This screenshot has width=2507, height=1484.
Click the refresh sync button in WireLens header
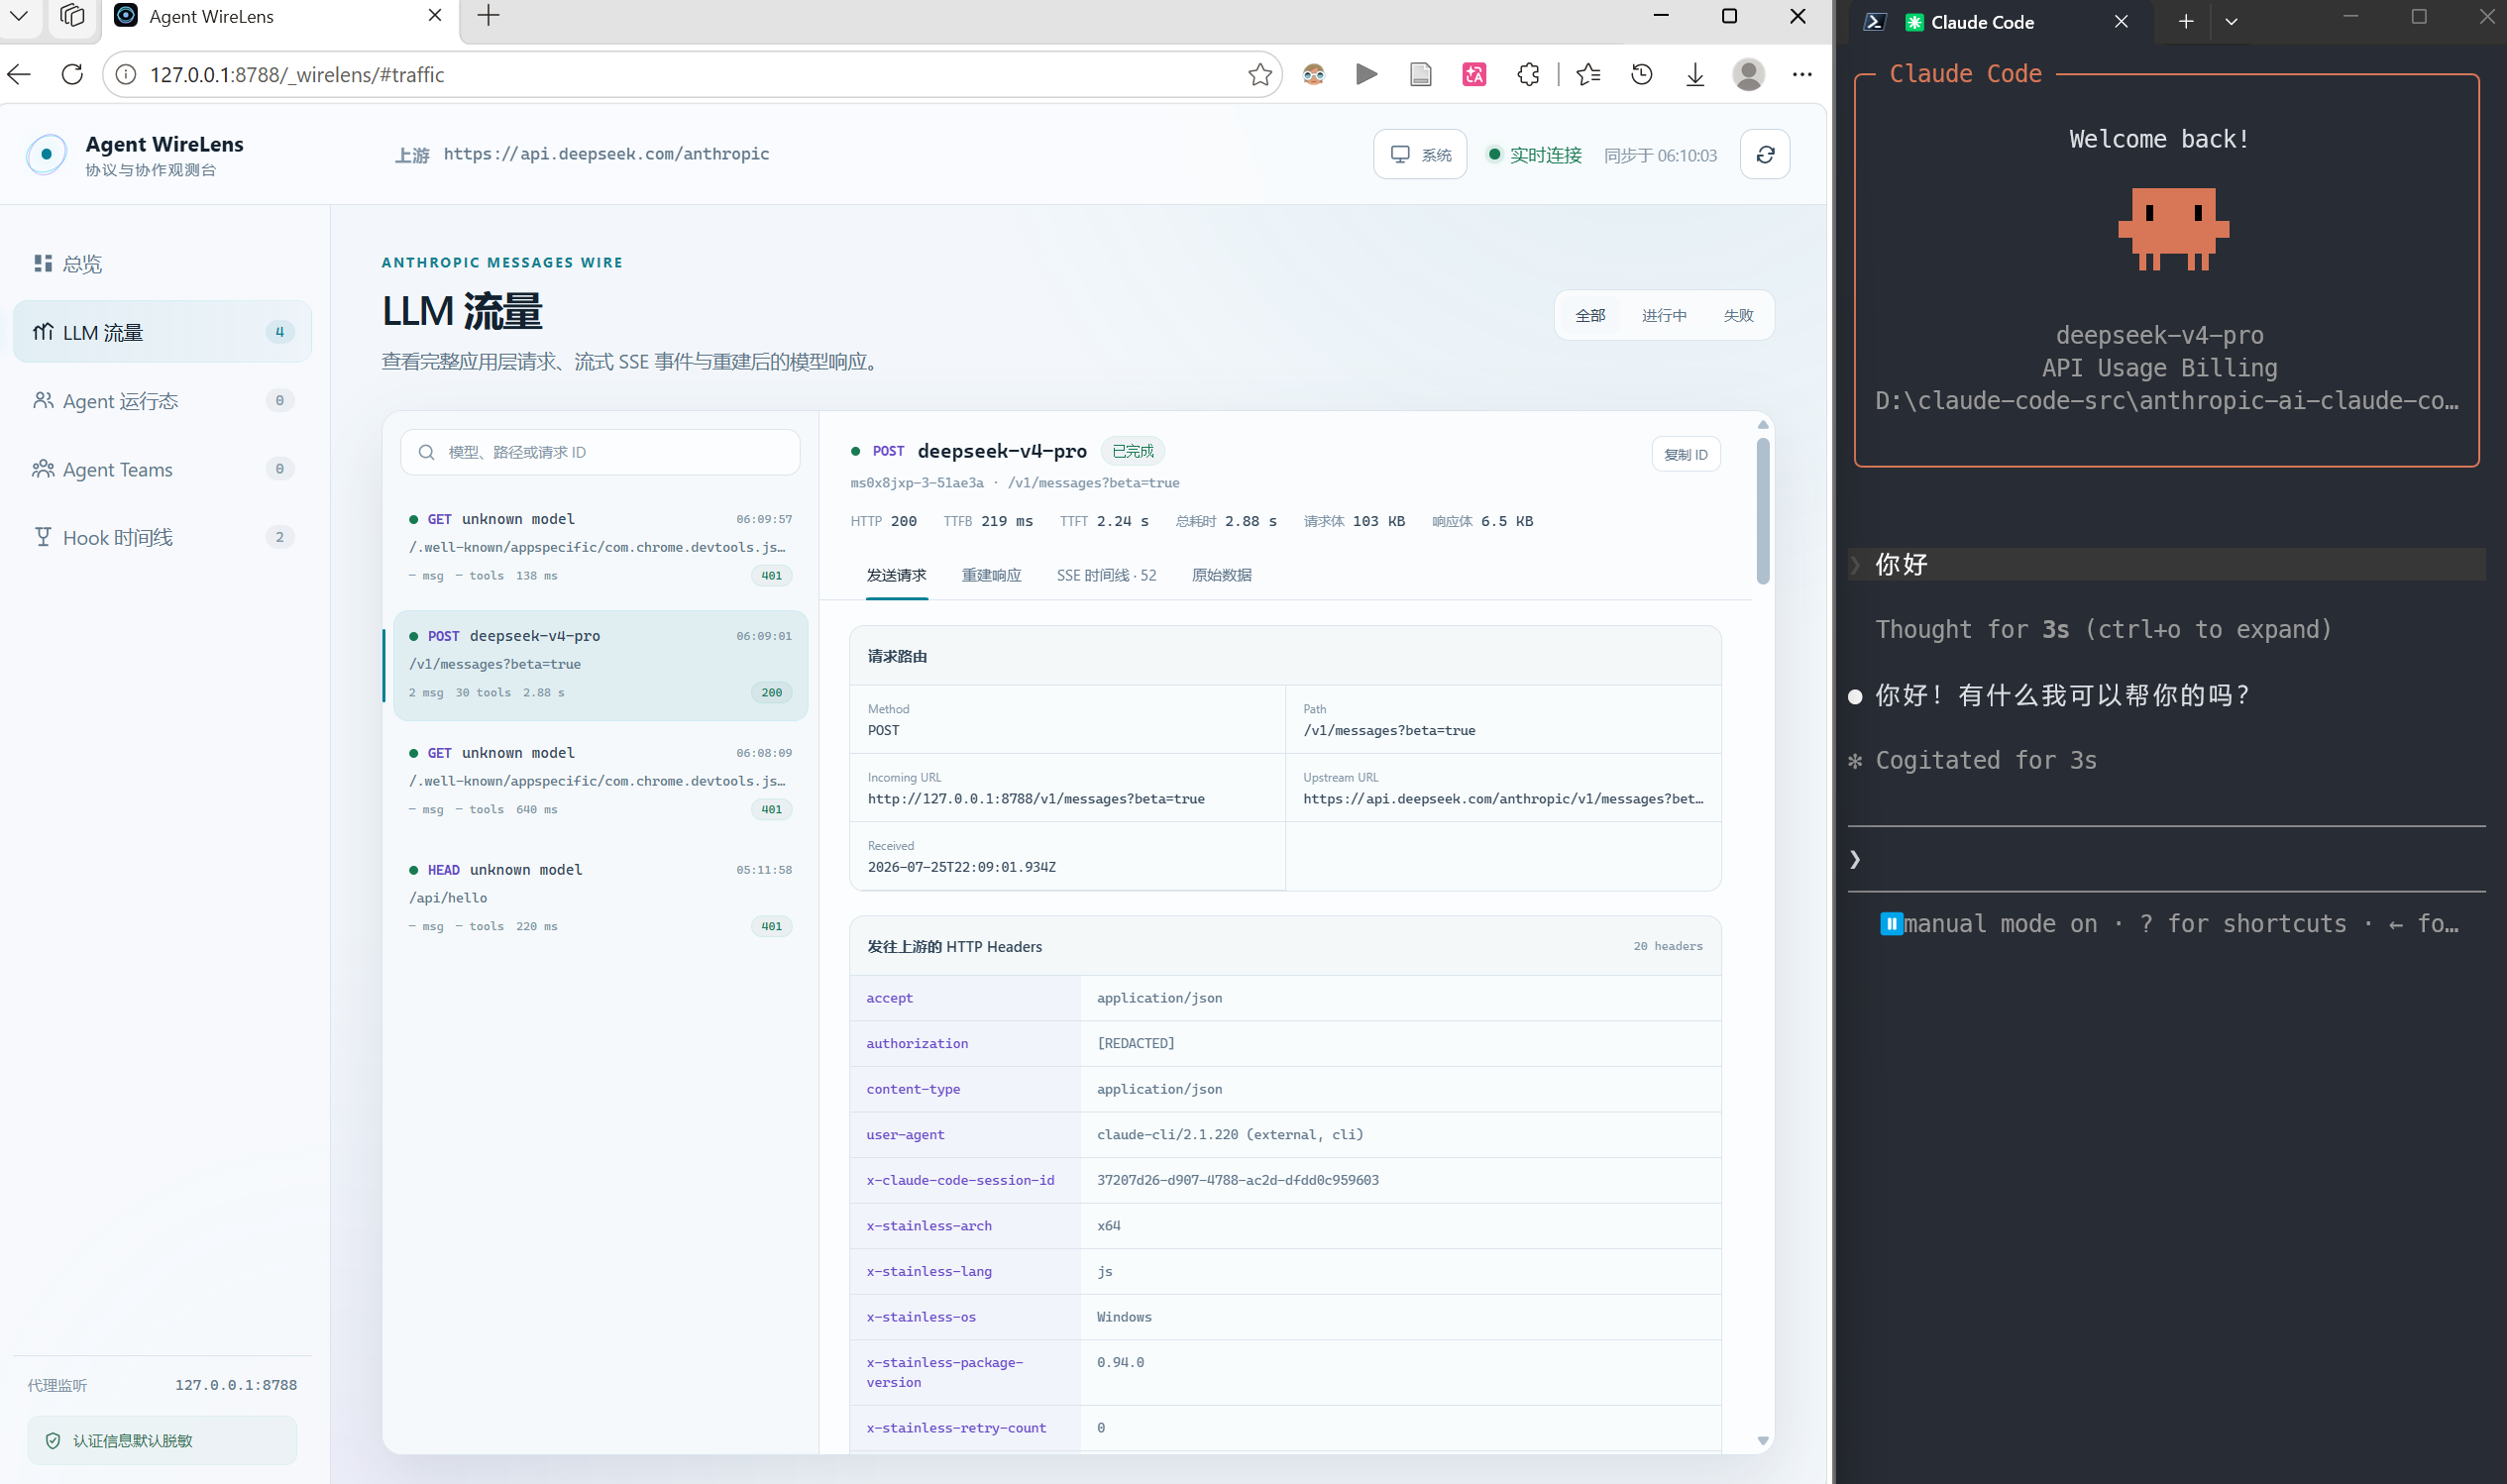click(1765, 154)
